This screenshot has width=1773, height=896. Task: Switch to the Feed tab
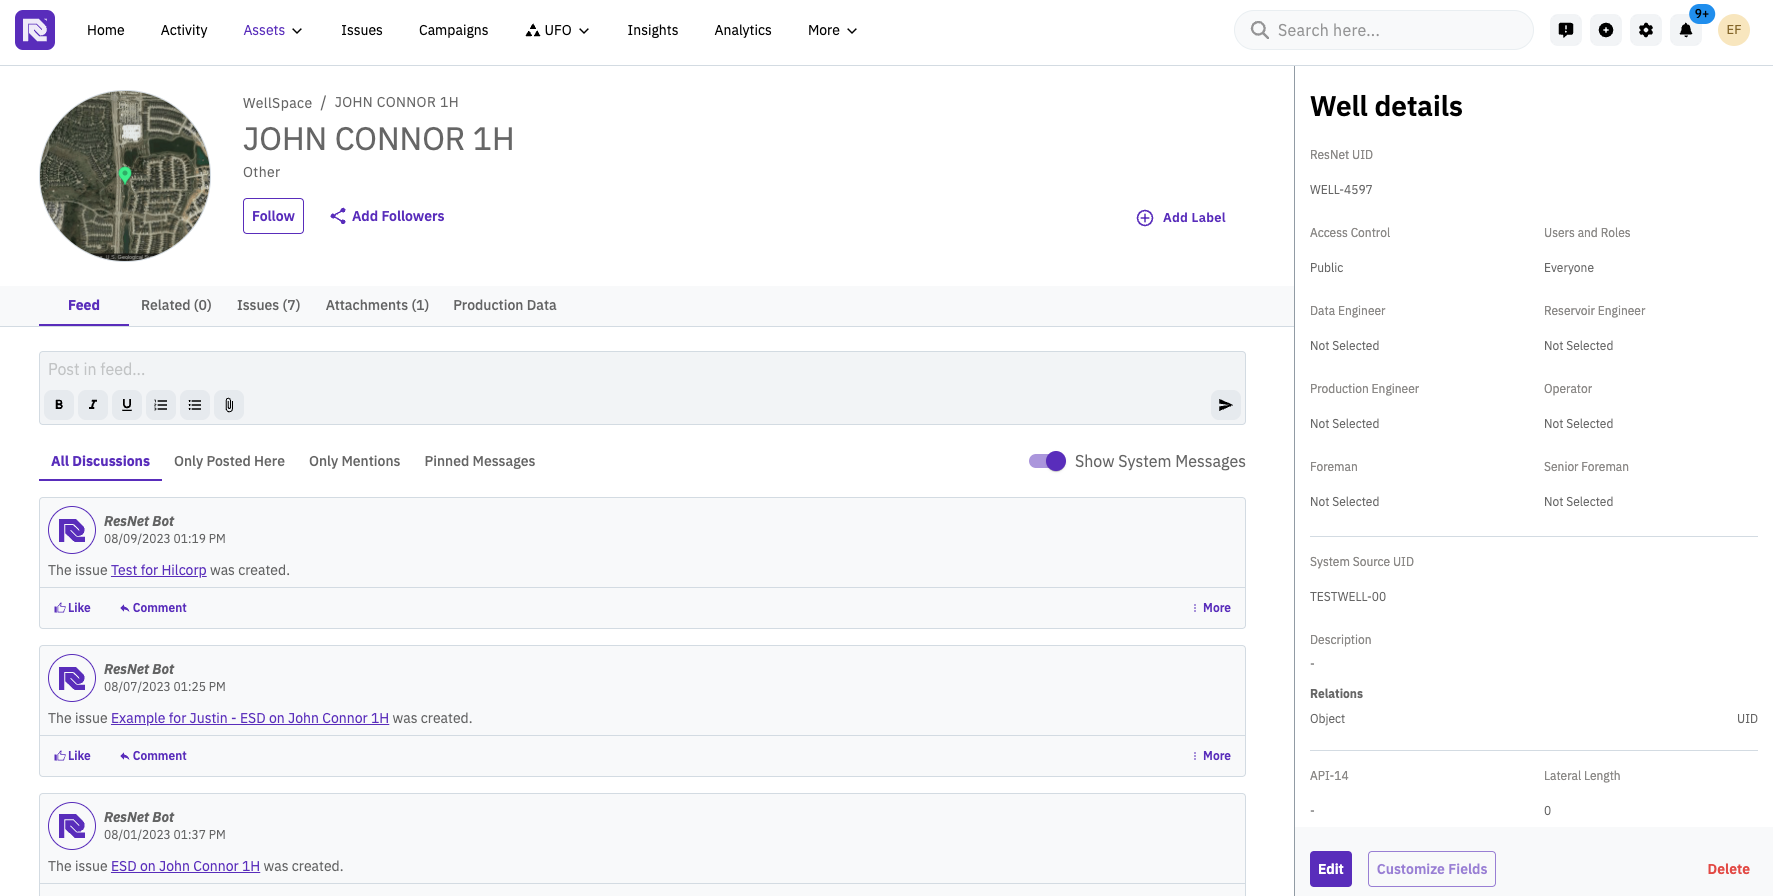pos(84,305)
